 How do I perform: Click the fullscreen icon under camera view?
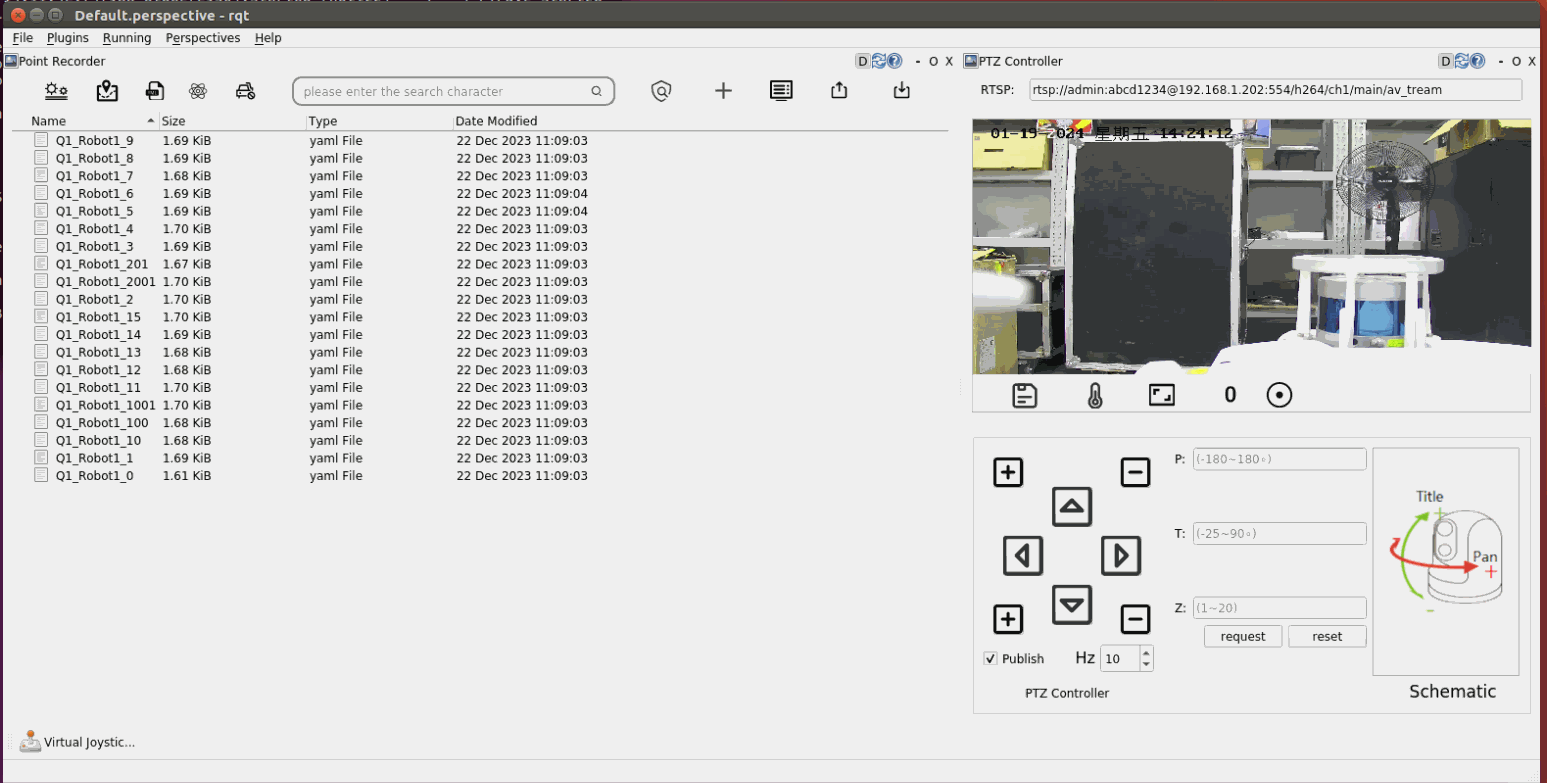click(x=1161, y=395)
